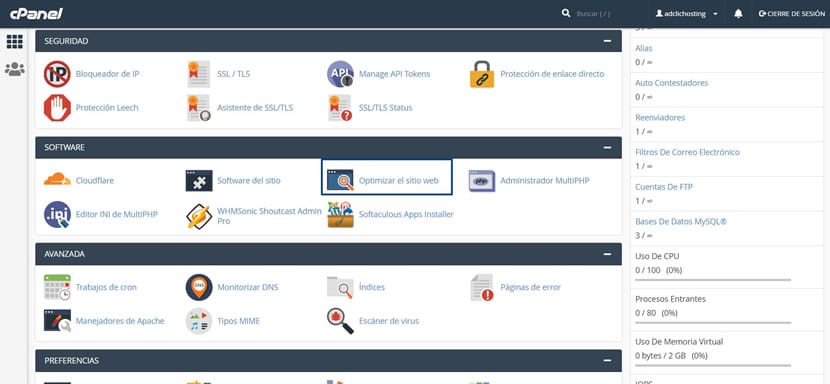Open the SSL/TLS Status icon

pos(340,108)
